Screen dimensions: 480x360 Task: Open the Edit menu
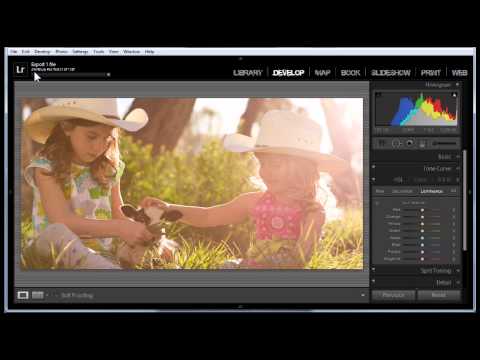point(26,52)
